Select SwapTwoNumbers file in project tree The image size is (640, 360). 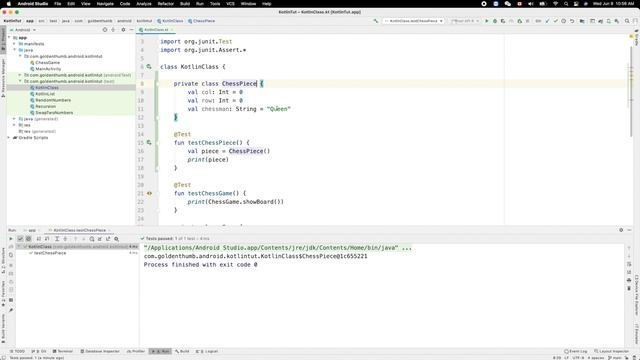(x=54, y=112)
